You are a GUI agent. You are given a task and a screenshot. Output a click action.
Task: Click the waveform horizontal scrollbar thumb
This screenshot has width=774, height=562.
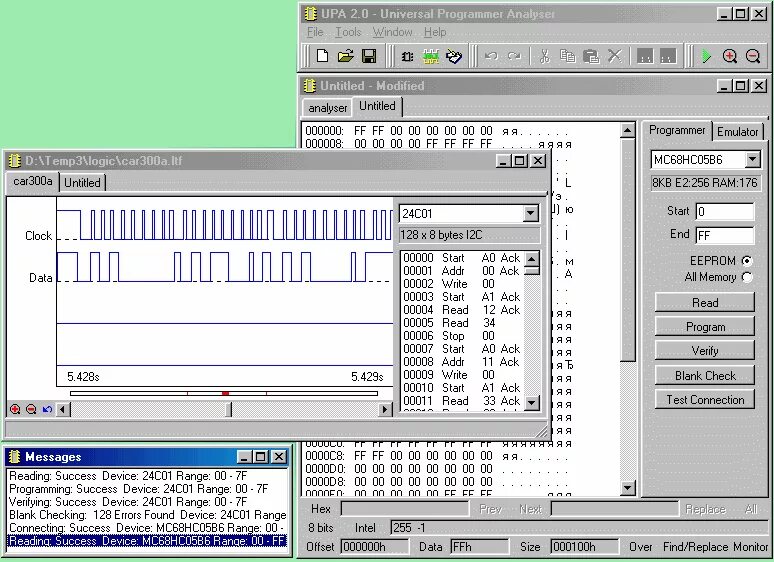[x=228, y=410]
